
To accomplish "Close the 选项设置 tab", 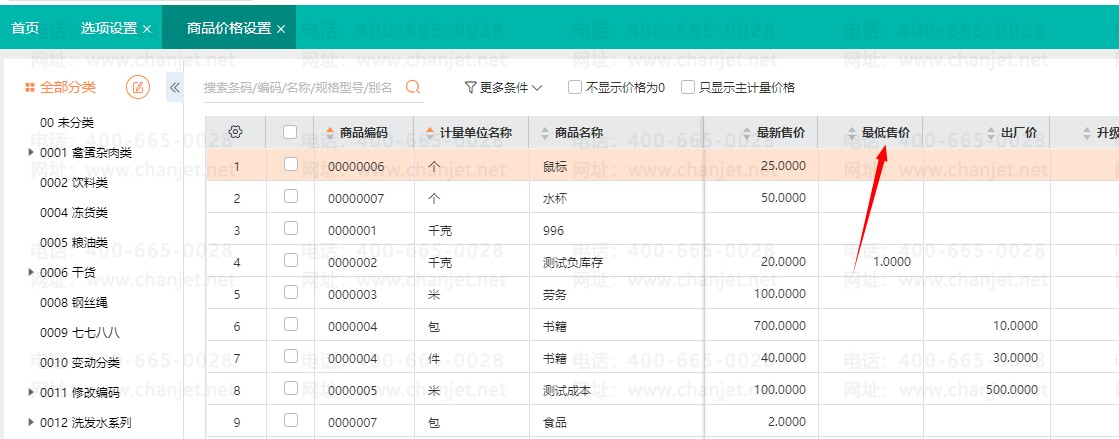I will pyautogui.click(x=147, y=29).
